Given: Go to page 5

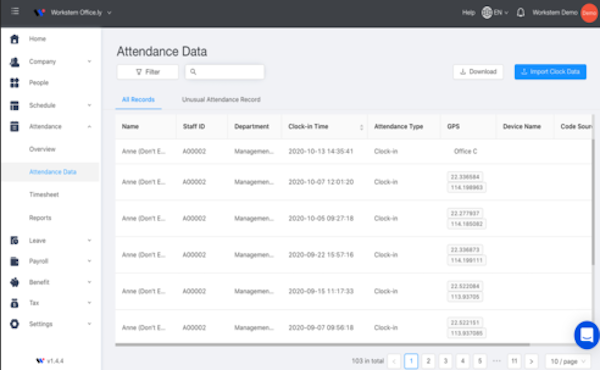Looking at the screenshot, I should click(480, 361).
